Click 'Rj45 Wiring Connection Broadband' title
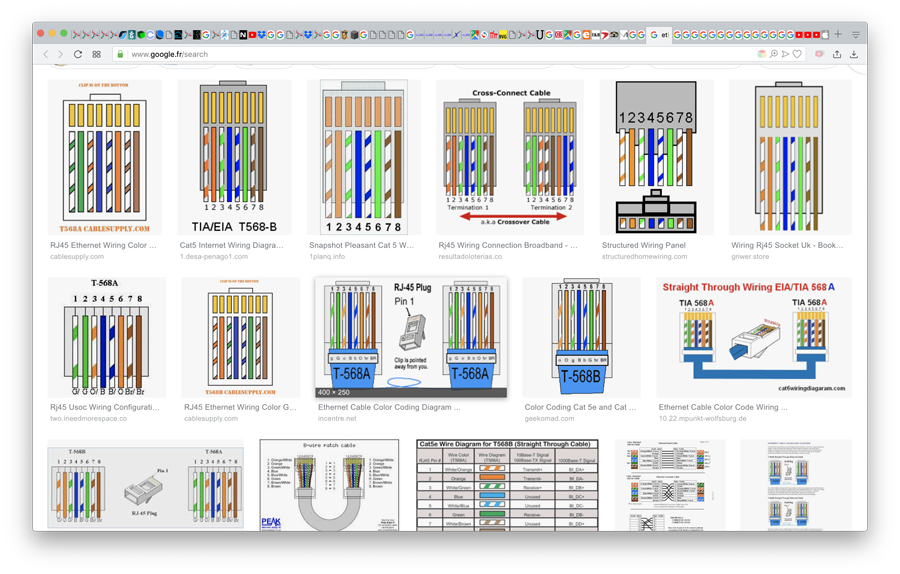The width and height of the screenshot is (900, 574). 508,245
